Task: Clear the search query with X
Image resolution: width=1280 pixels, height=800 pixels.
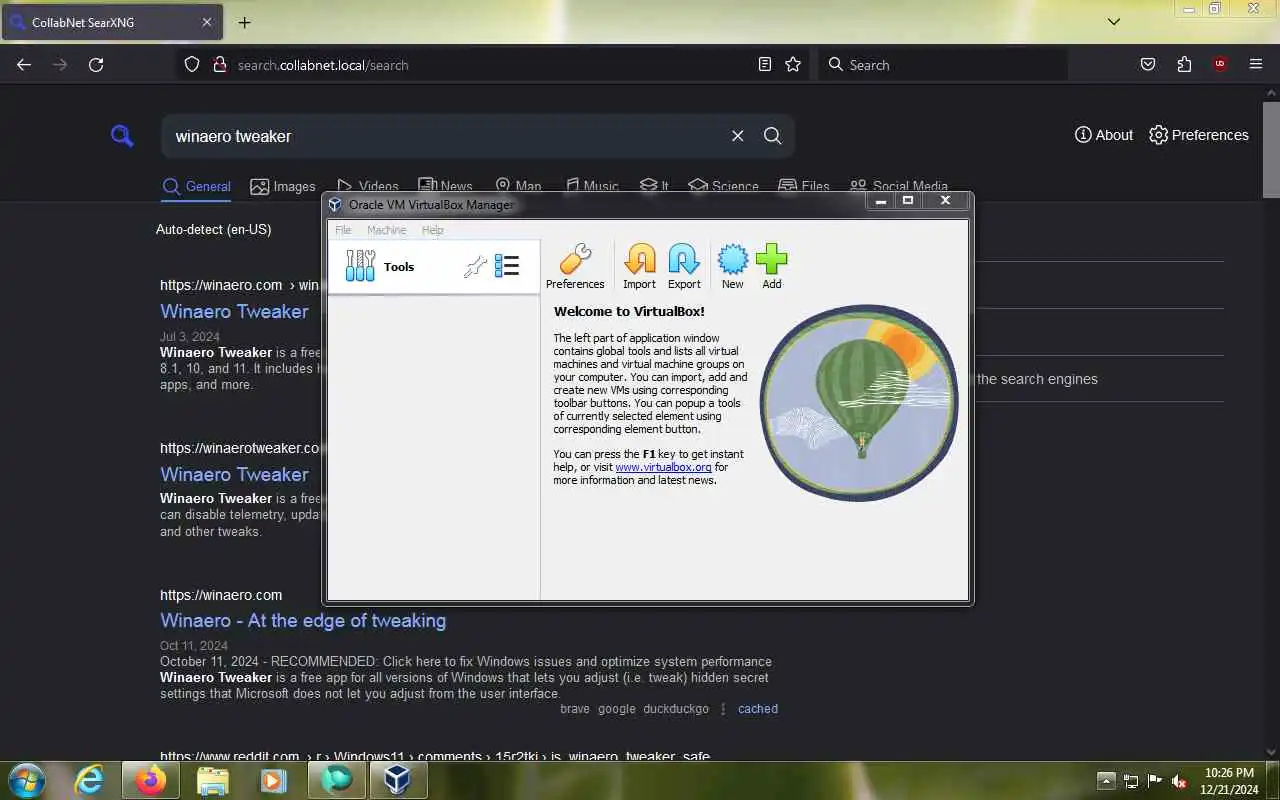Action: (738, 136)
